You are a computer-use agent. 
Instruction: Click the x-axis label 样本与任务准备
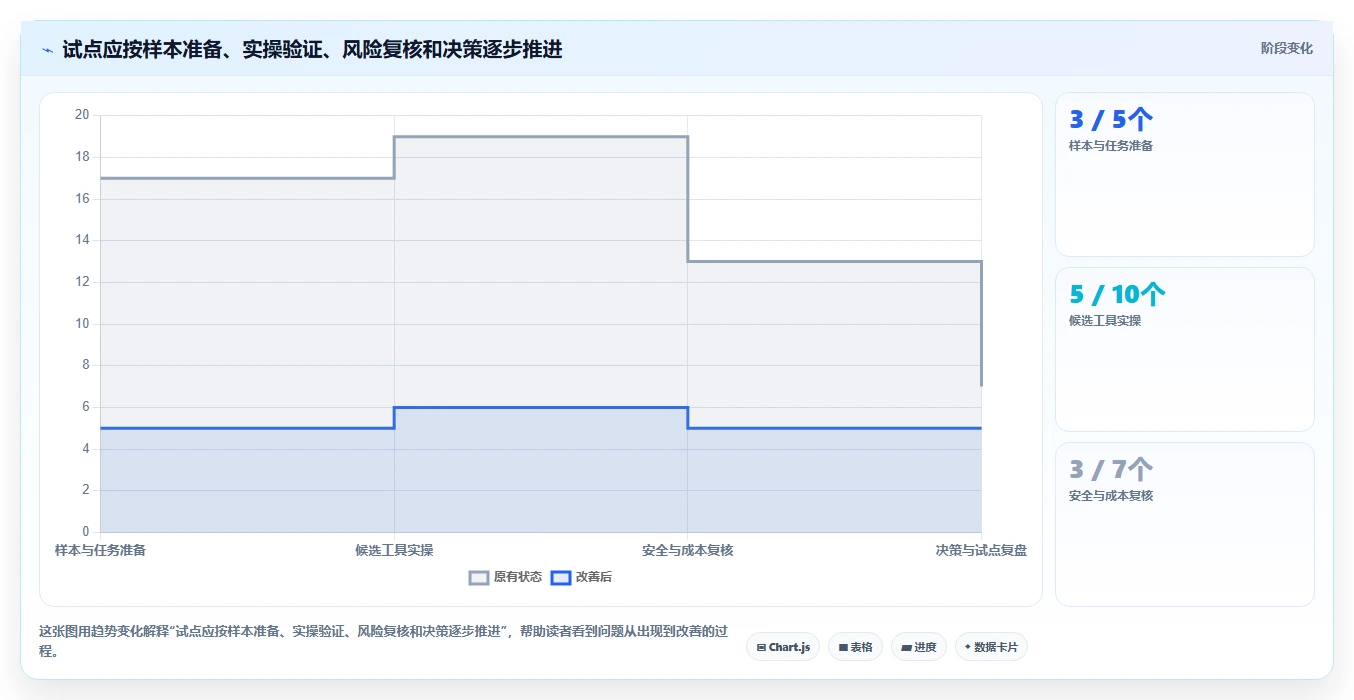100,550
